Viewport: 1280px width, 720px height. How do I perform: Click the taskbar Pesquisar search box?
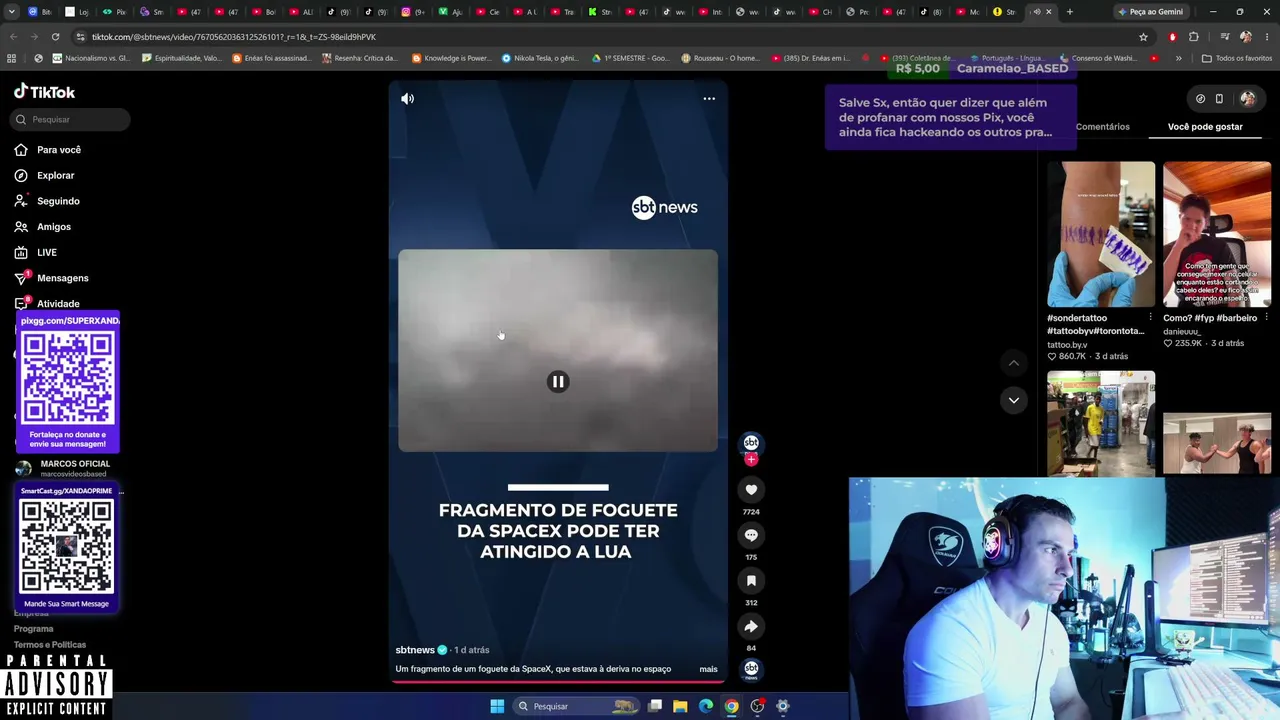pyautogui.click(x=577, y=706)
